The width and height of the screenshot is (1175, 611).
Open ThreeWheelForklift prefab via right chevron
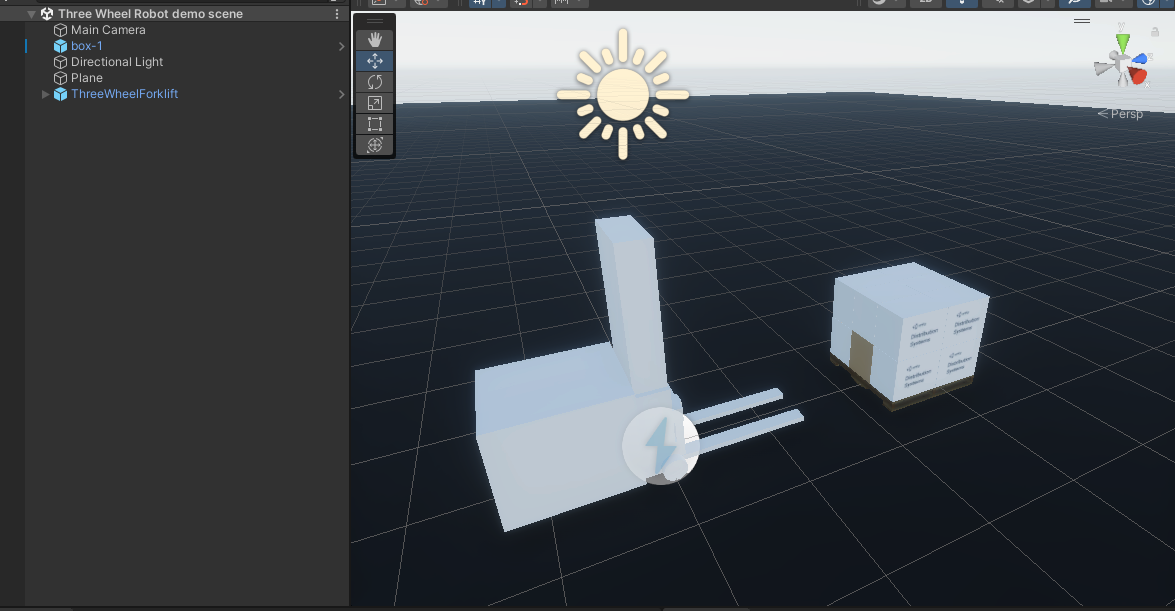[342, 94]
